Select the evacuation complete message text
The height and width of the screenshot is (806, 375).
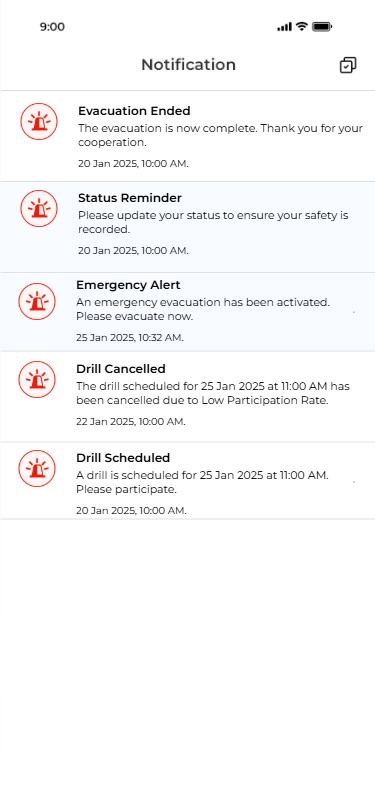pos(220,135)
